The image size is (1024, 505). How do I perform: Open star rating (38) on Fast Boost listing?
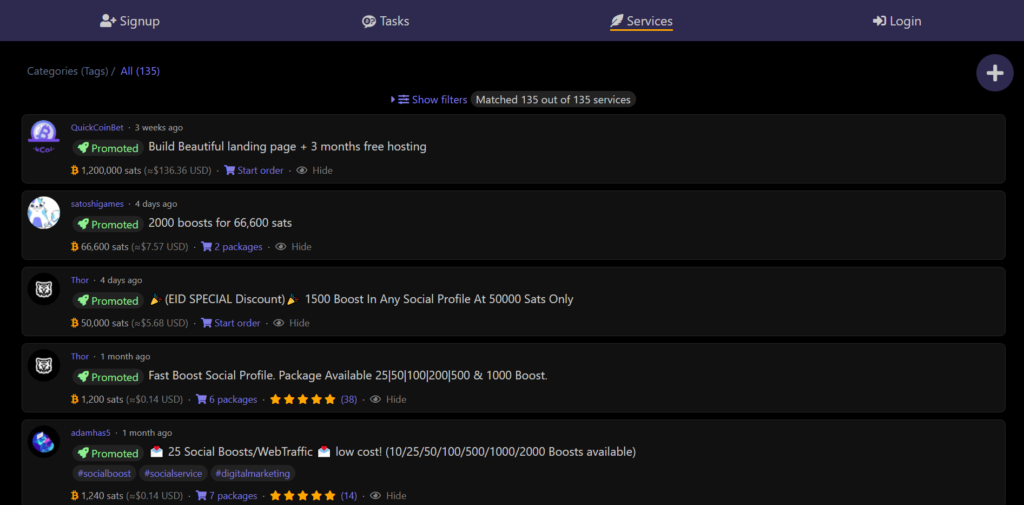313,399
